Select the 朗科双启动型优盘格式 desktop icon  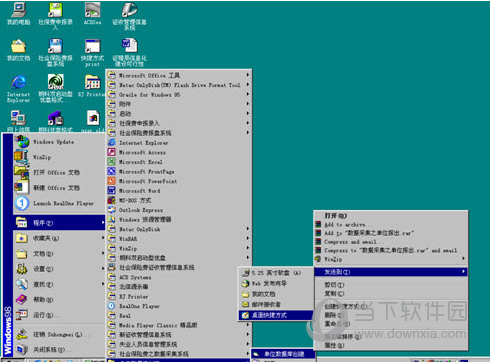pos(55,88)
